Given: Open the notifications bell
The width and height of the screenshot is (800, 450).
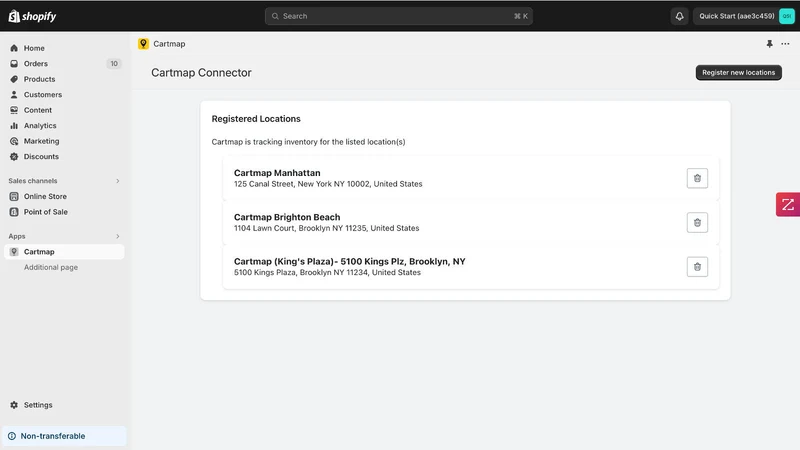Looking at the screenshot, I should [x=680, y=16].
